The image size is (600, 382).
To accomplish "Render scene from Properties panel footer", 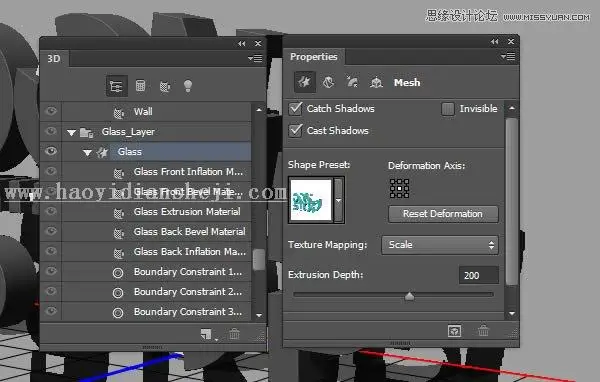I will pos(454,331).
